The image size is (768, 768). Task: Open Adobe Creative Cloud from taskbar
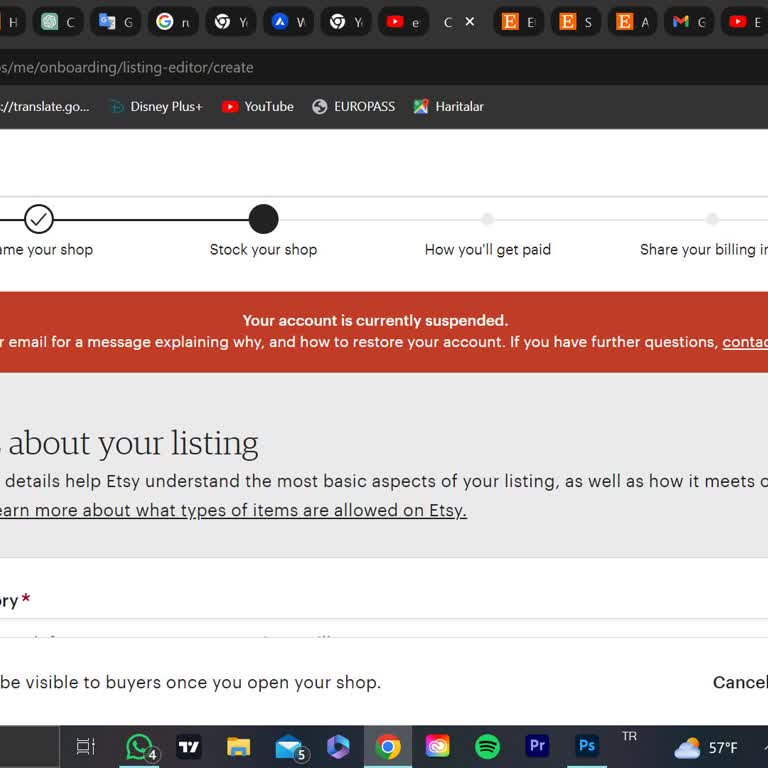(437, 746)
